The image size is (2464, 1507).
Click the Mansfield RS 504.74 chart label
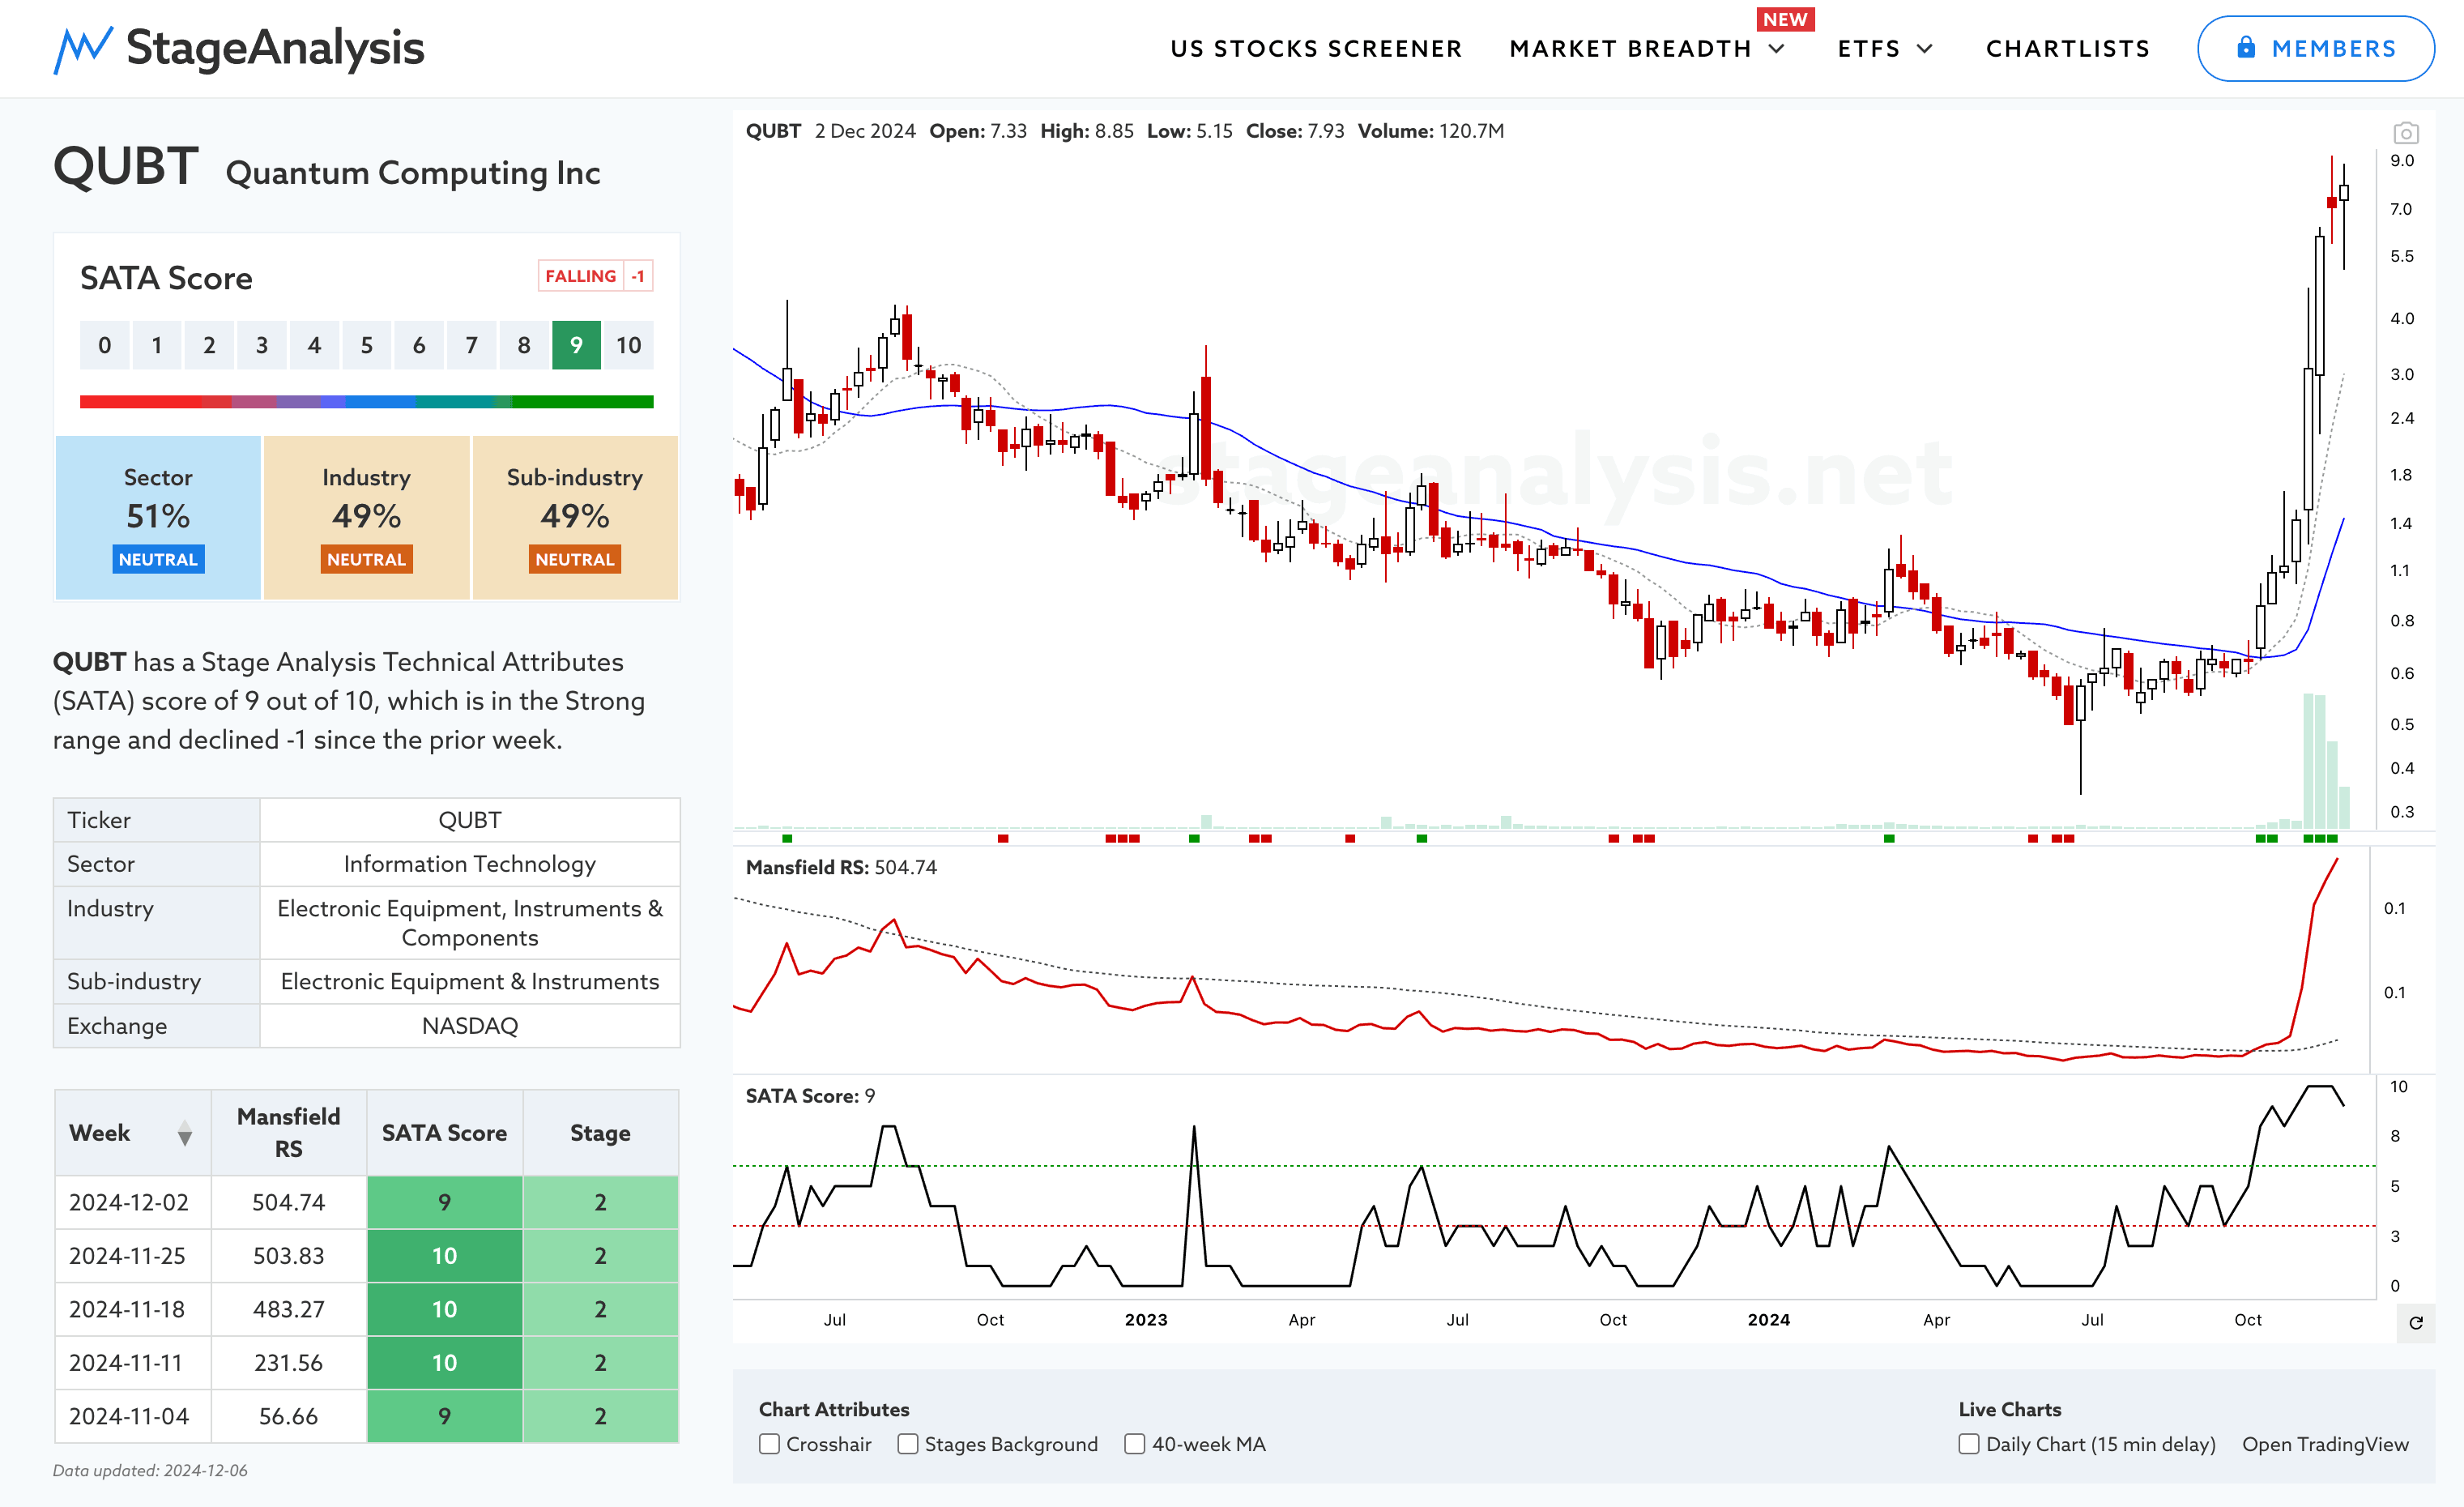[x=841, y=868]
